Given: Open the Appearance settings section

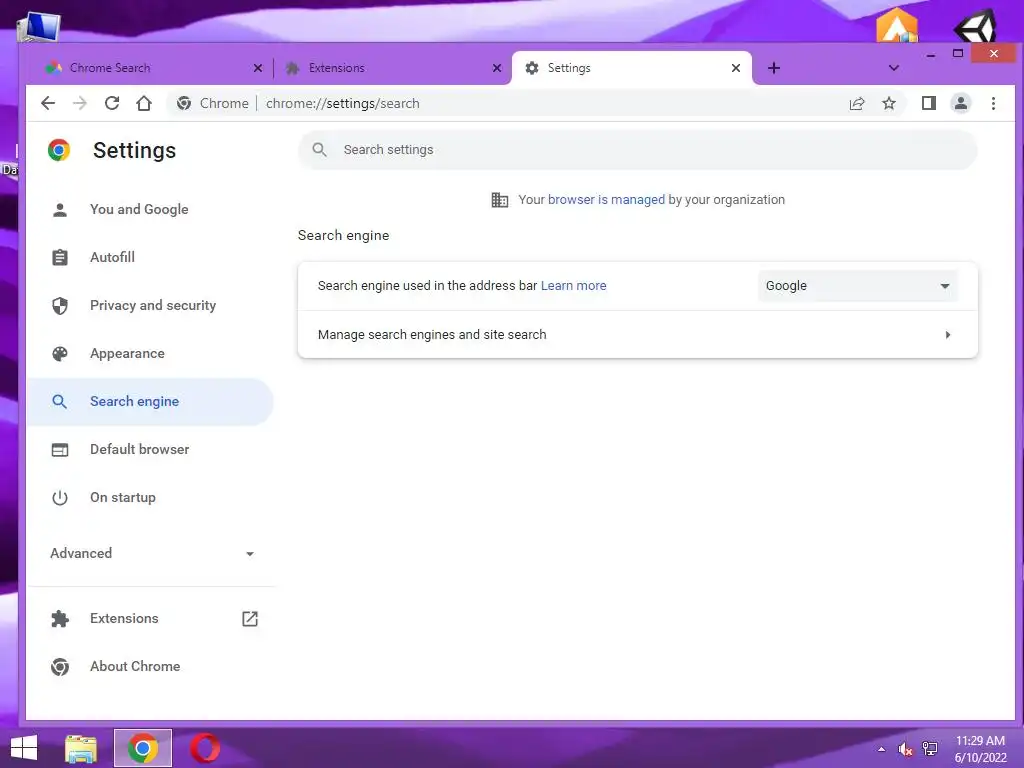Looking at the screenshot, I should (x=150, y=353).
